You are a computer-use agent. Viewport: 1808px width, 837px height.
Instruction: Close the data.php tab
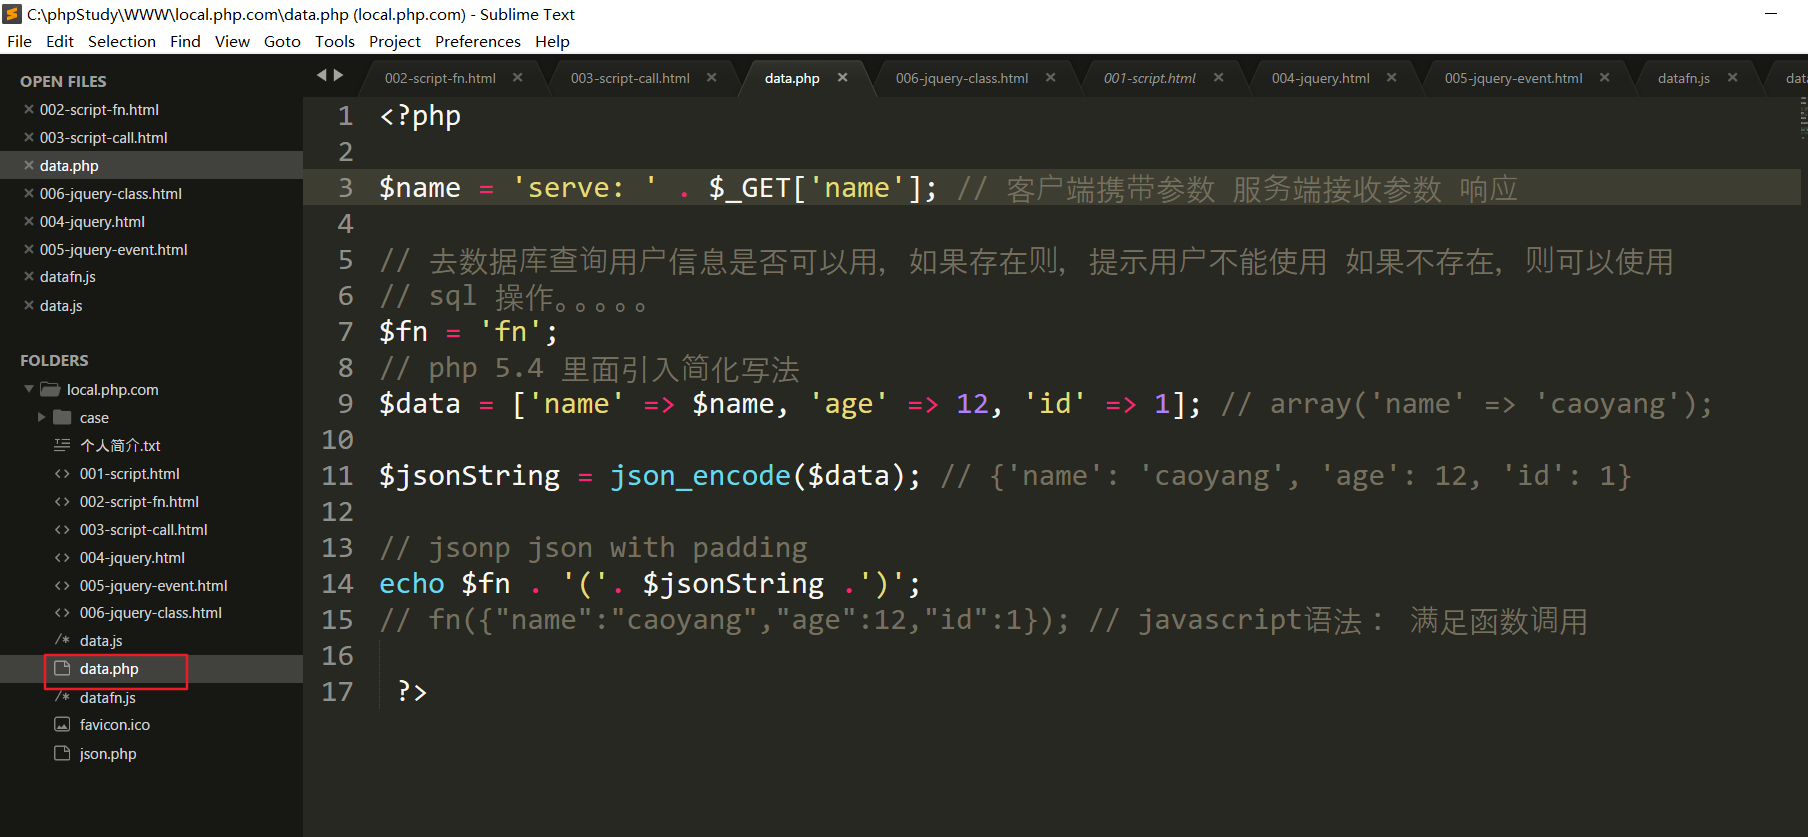pyautogui.click(x=842, y=78)
